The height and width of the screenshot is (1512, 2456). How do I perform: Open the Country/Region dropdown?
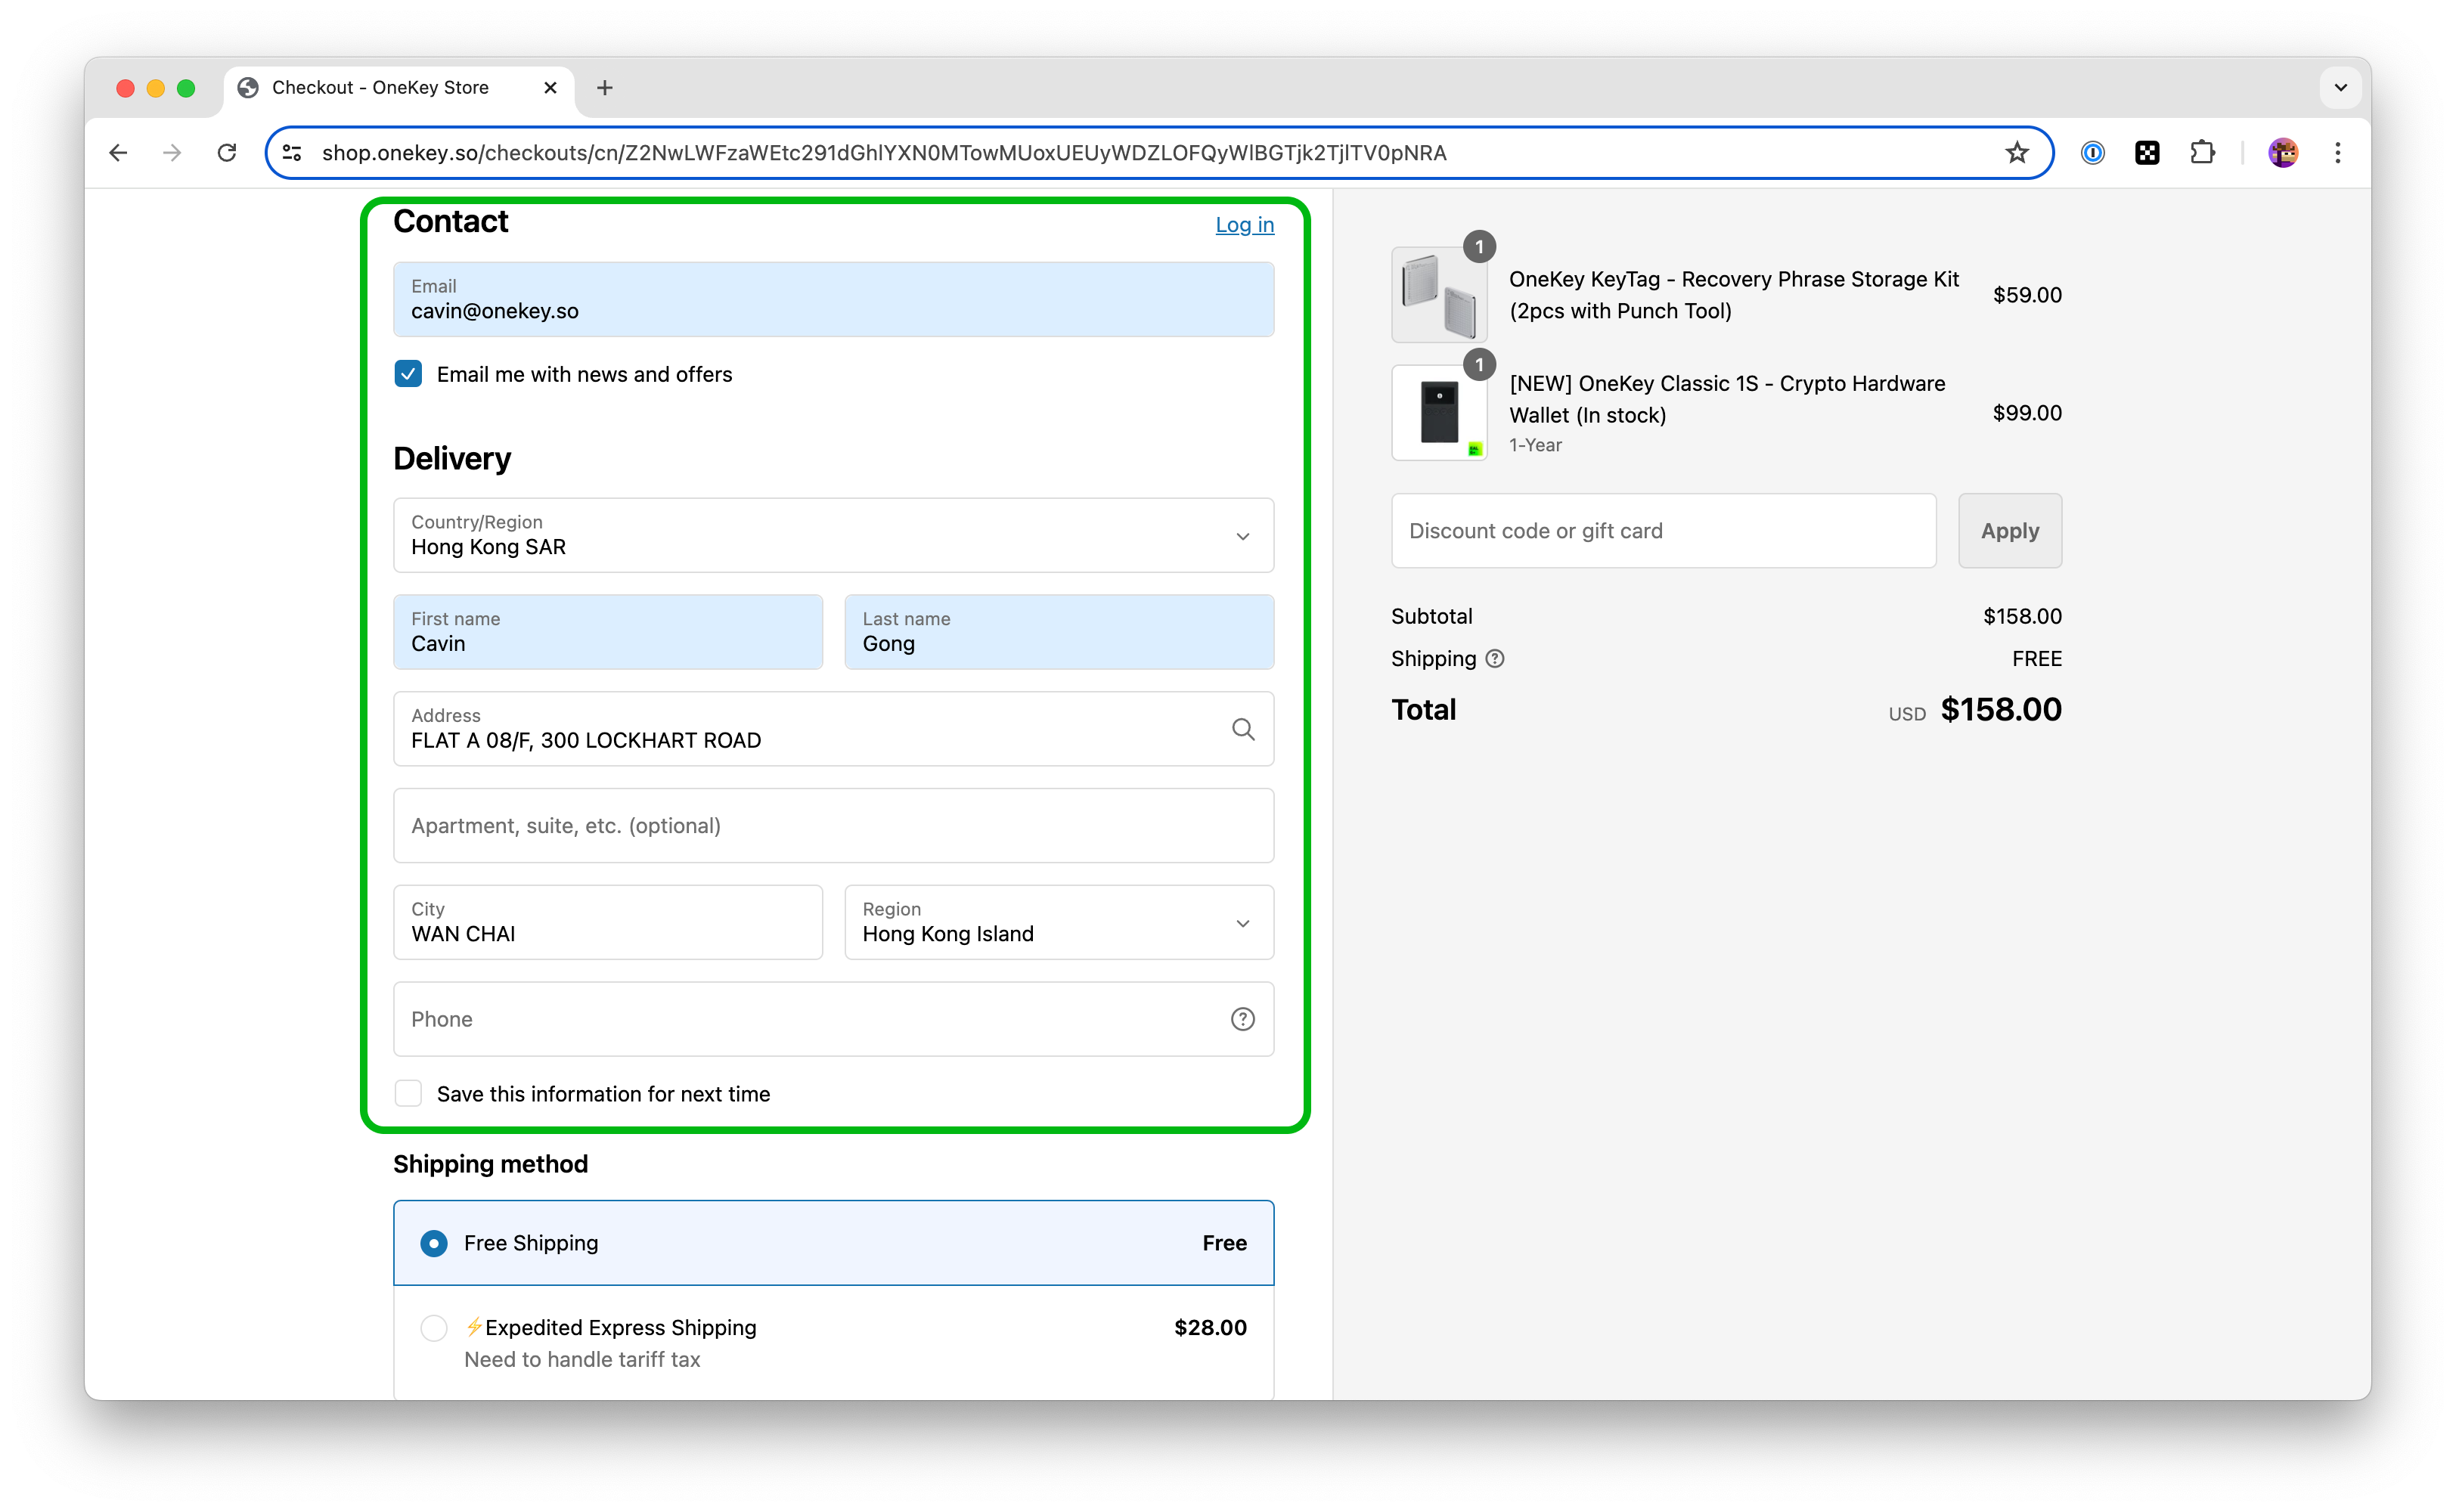833,536
